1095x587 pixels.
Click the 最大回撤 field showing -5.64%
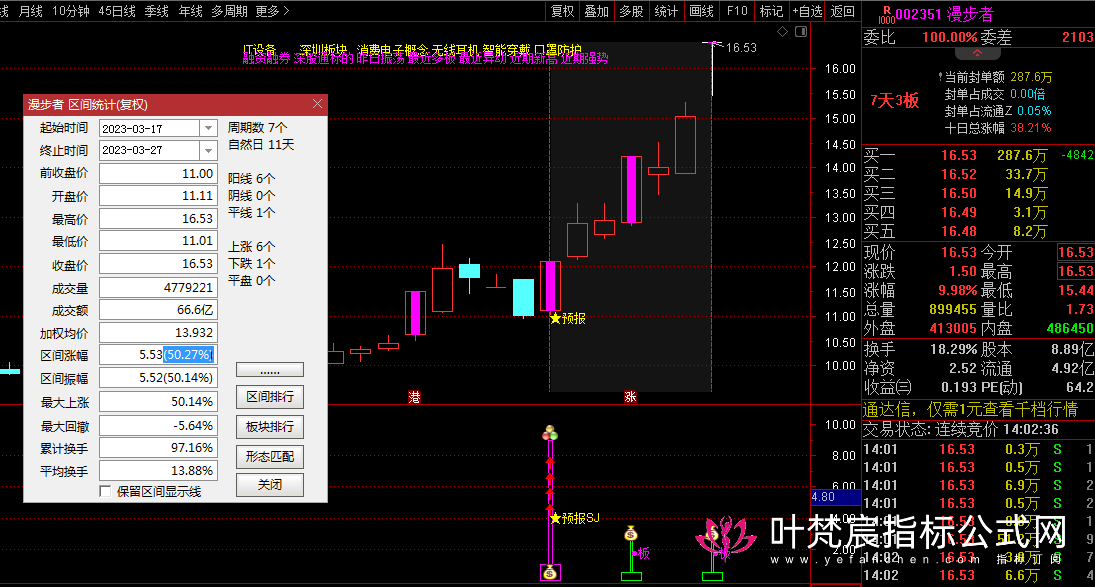[159, 425]
